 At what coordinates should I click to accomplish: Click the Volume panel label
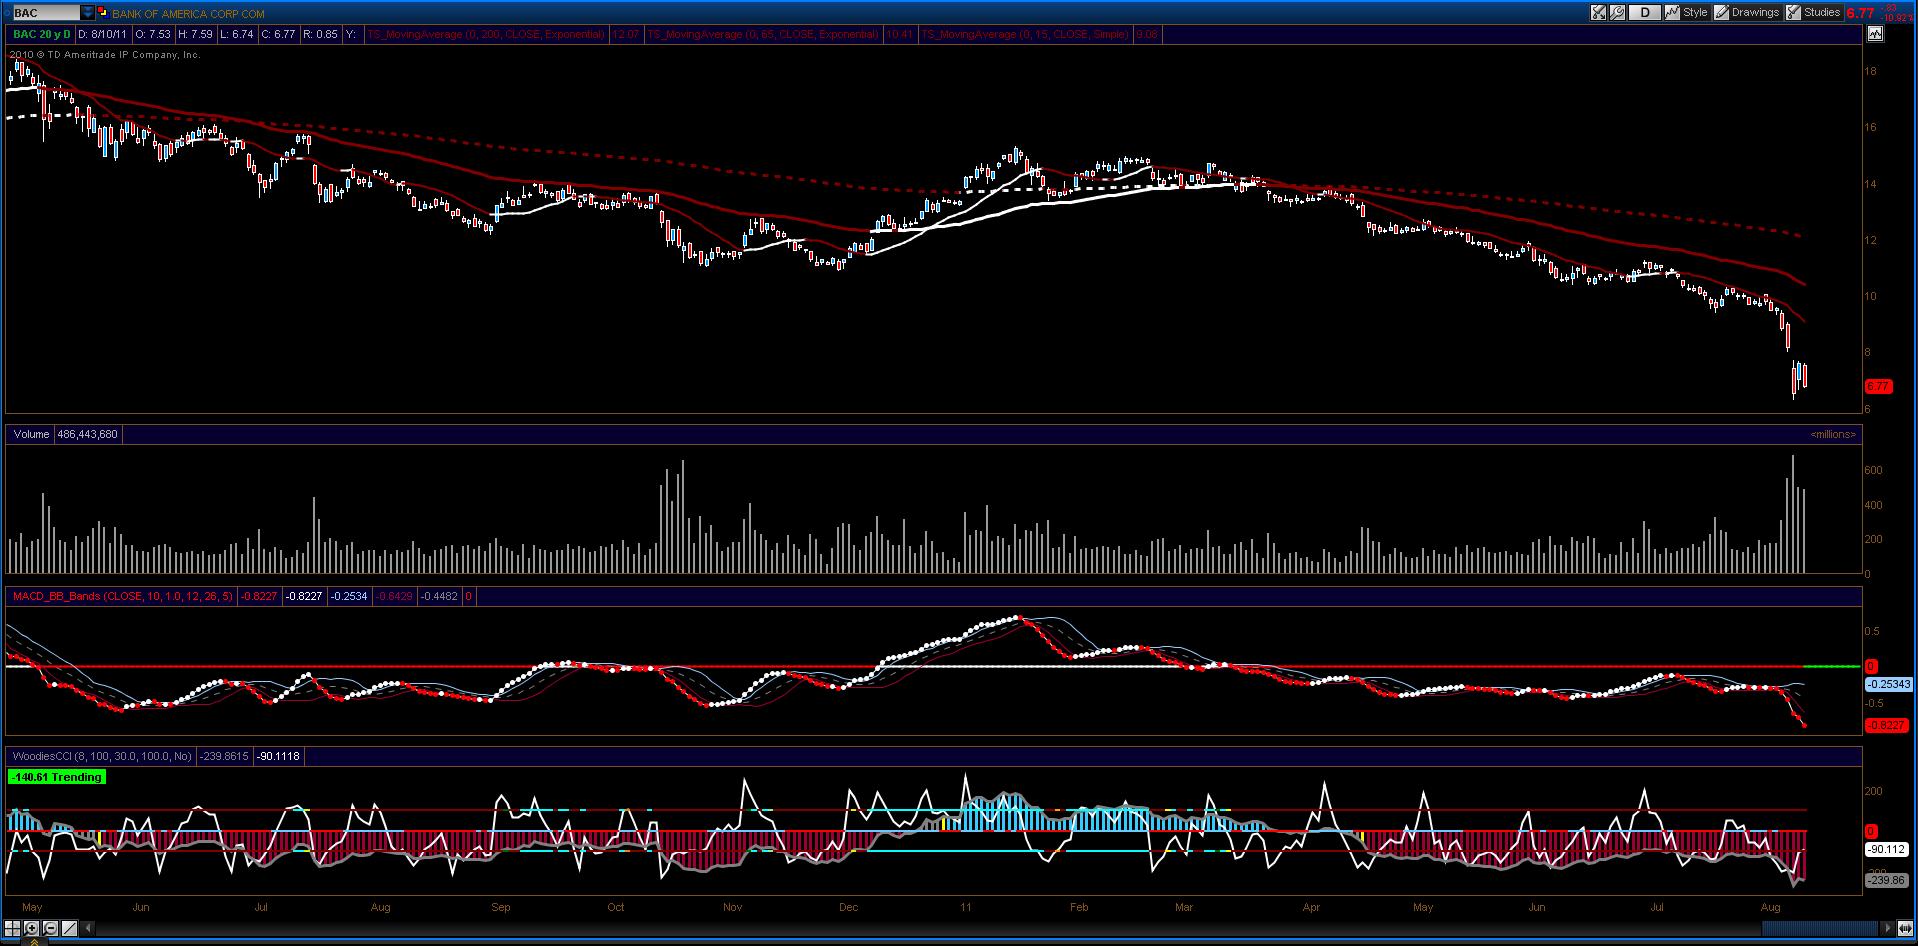(x=32, y=434)
